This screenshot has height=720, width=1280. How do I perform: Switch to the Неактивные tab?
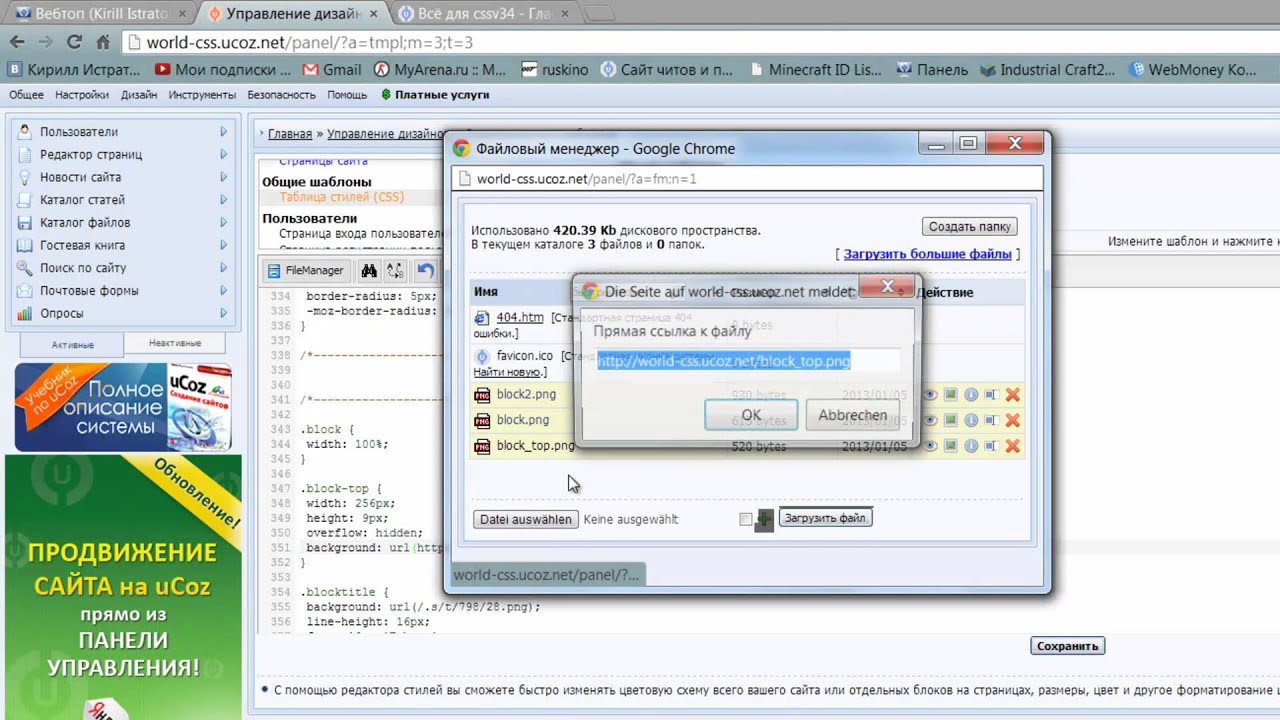[175, 343]
